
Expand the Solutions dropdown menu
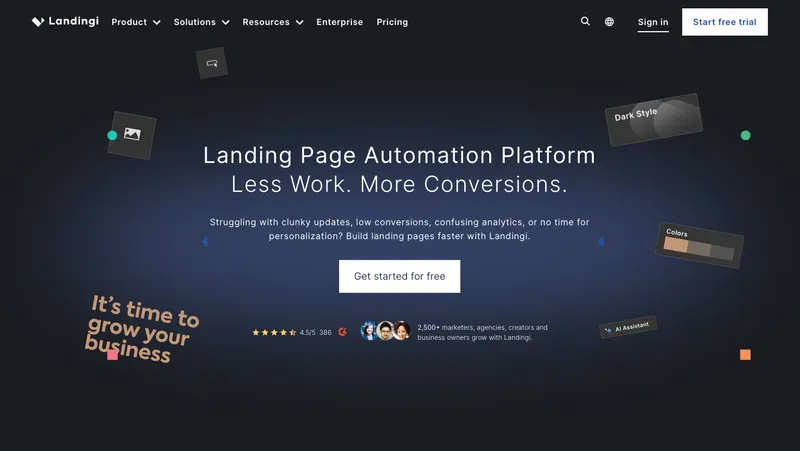point(202,22)
